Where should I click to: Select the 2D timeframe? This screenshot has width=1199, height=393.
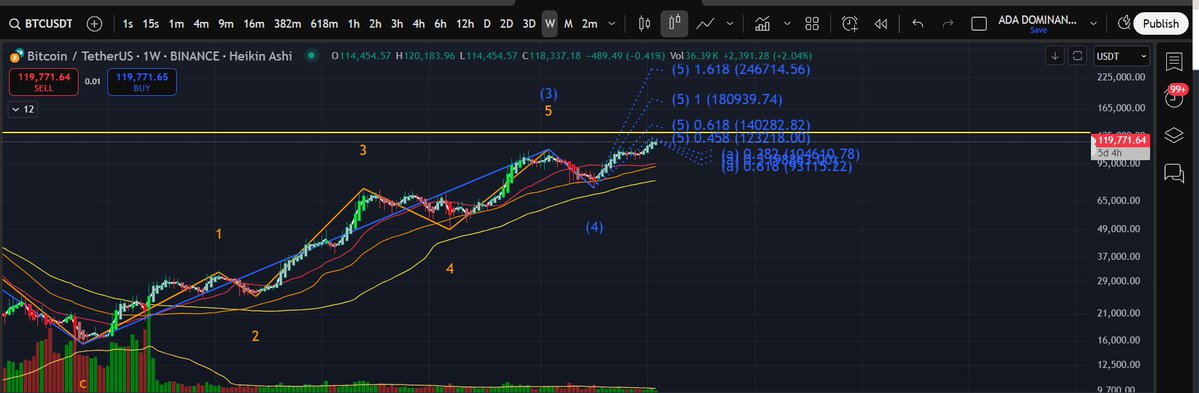[x=507, y=24]
